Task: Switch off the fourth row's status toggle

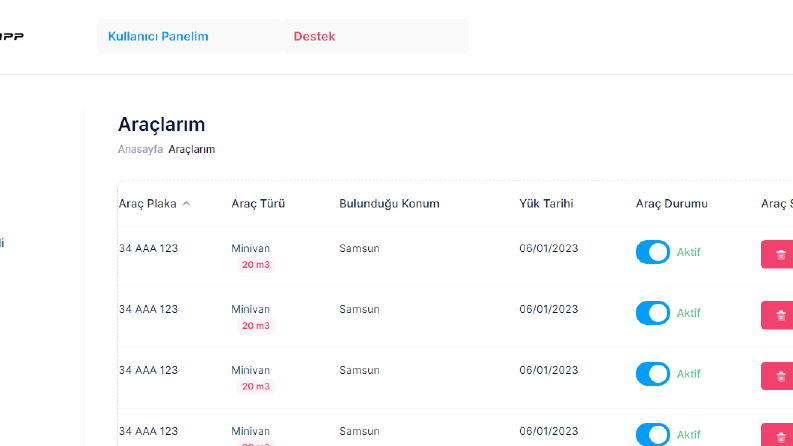Action: [x=652, y=434]
